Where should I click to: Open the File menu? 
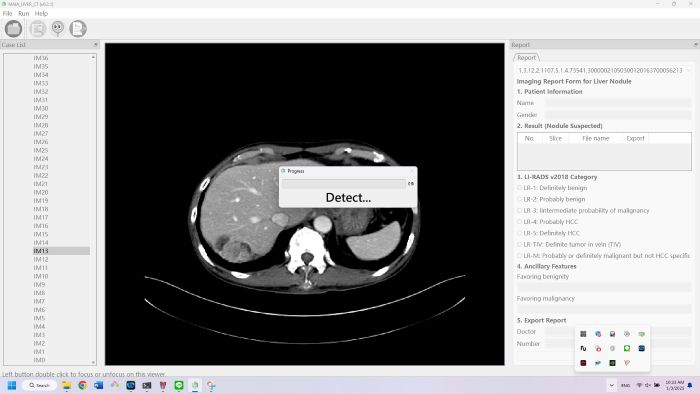[x=8, y=13]
